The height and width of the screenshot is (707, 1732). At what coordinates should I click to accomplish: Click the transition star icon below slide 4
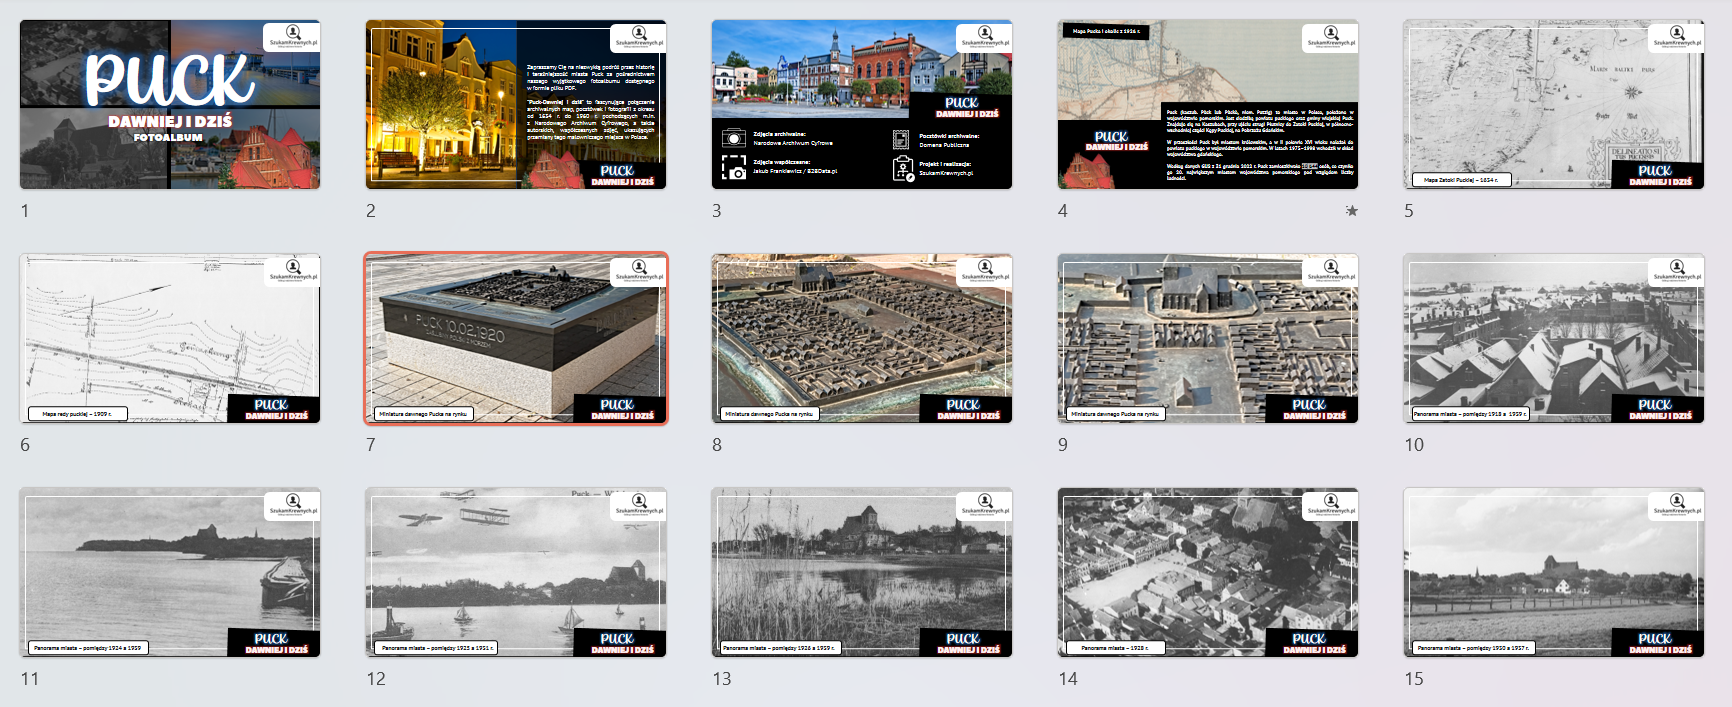click(1352, 211)
